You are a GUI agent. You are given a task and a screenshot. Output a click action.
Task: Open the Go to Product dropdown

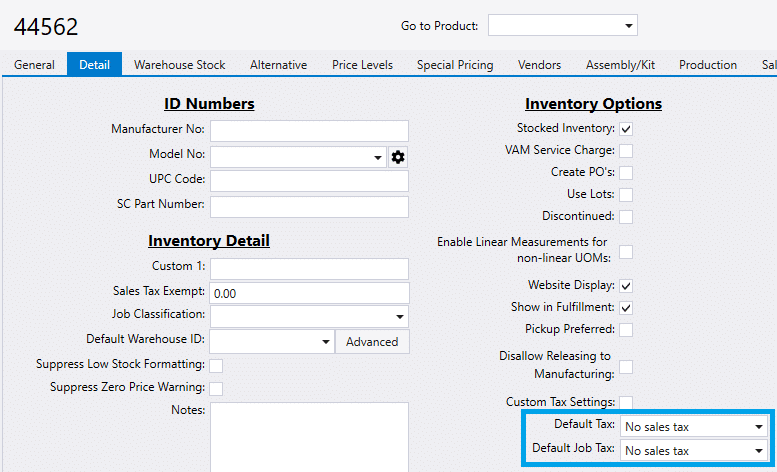tap(562, 25)
